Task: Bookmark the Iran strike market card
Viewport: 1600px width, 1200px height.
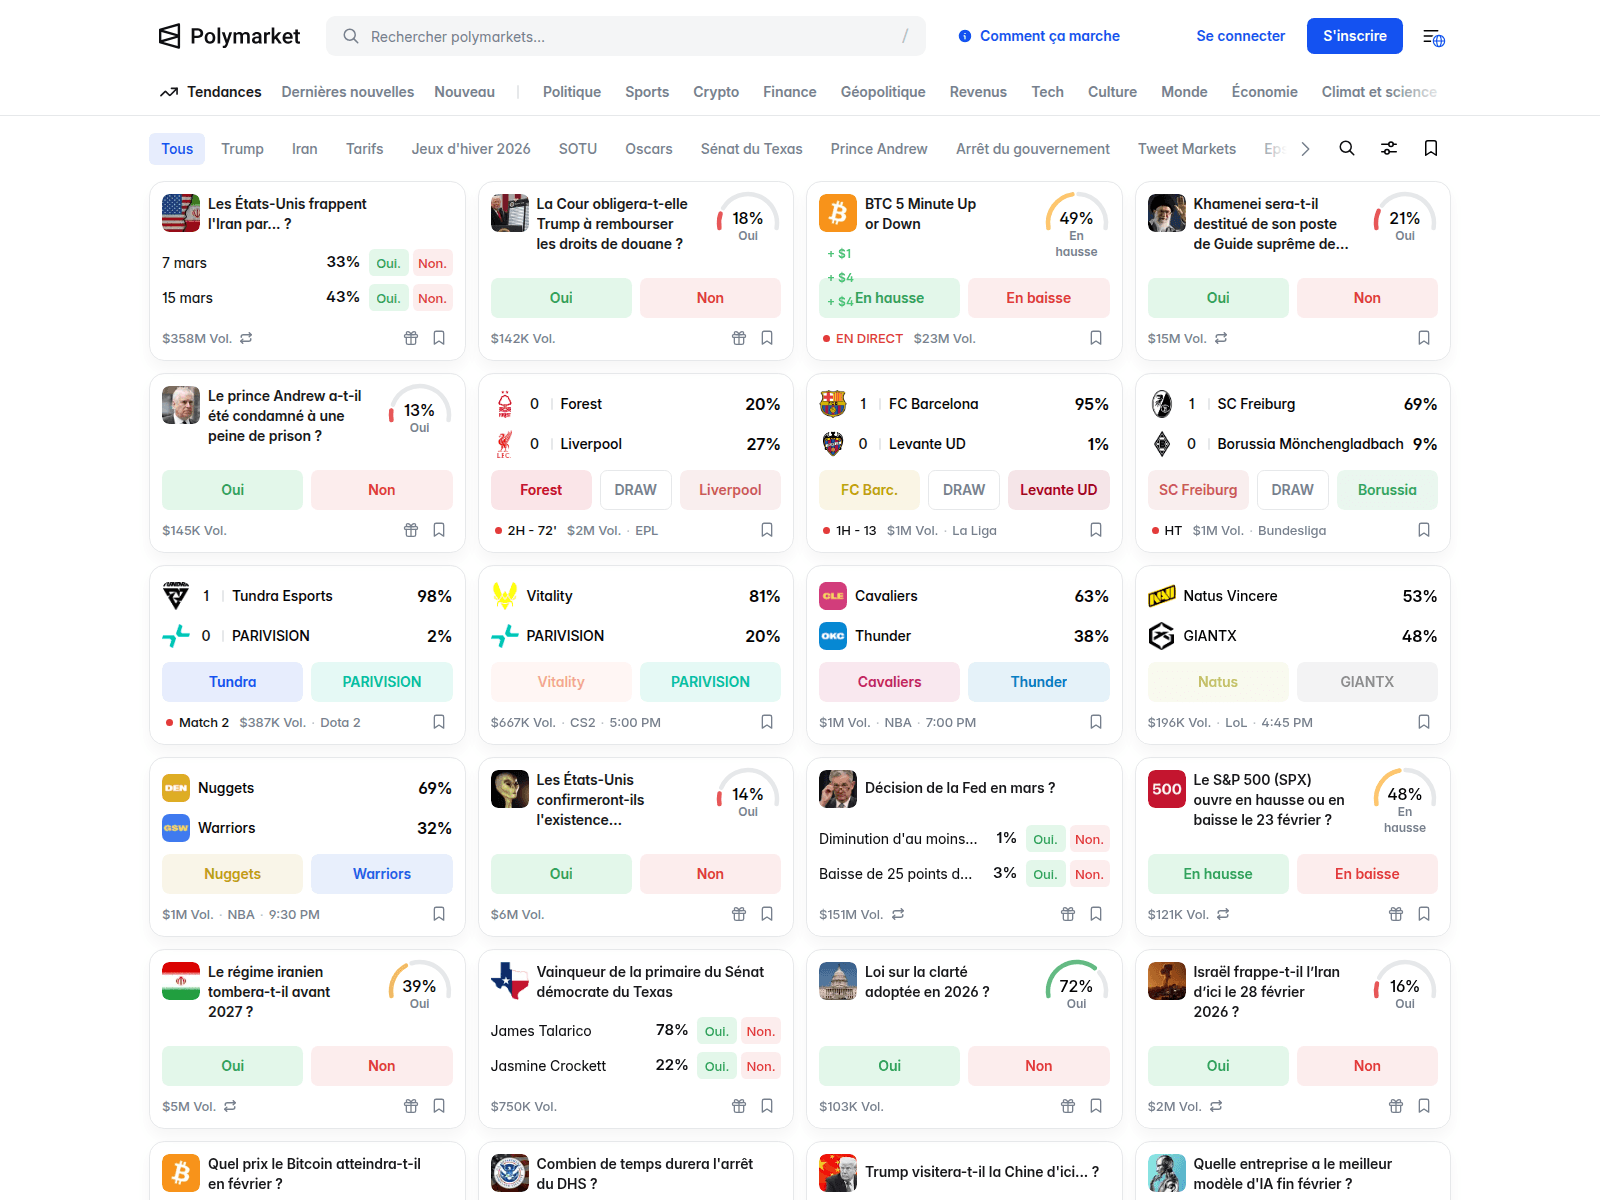Action: click(439, 338)
